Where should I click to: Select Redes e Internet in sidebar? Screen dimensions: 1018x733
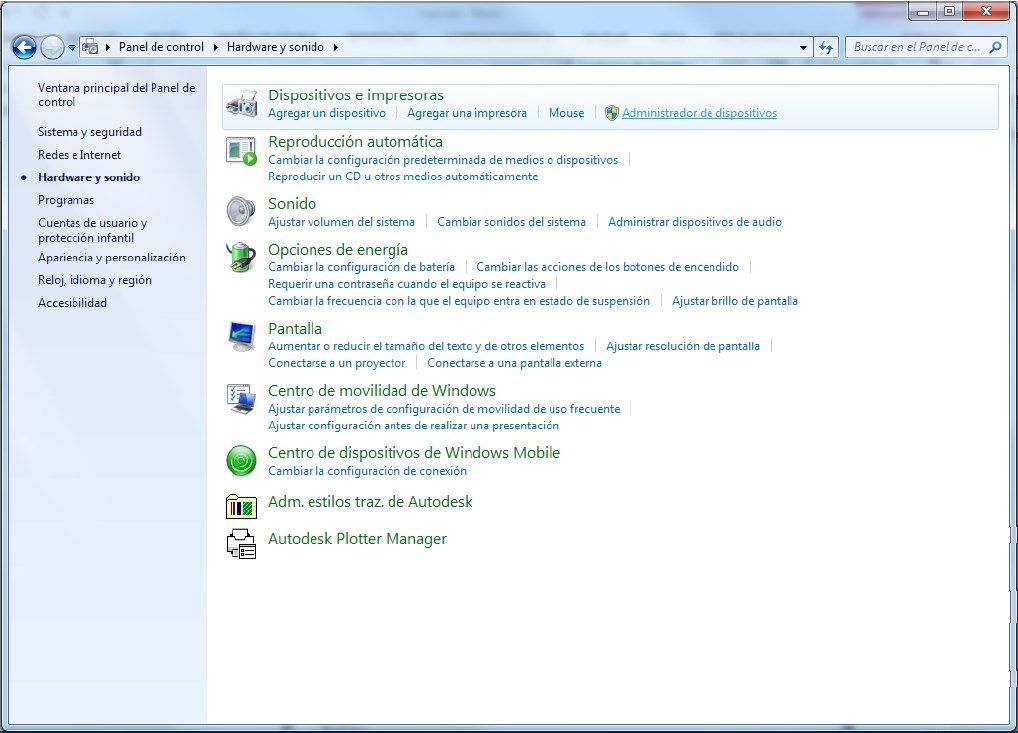pos(79,155)
